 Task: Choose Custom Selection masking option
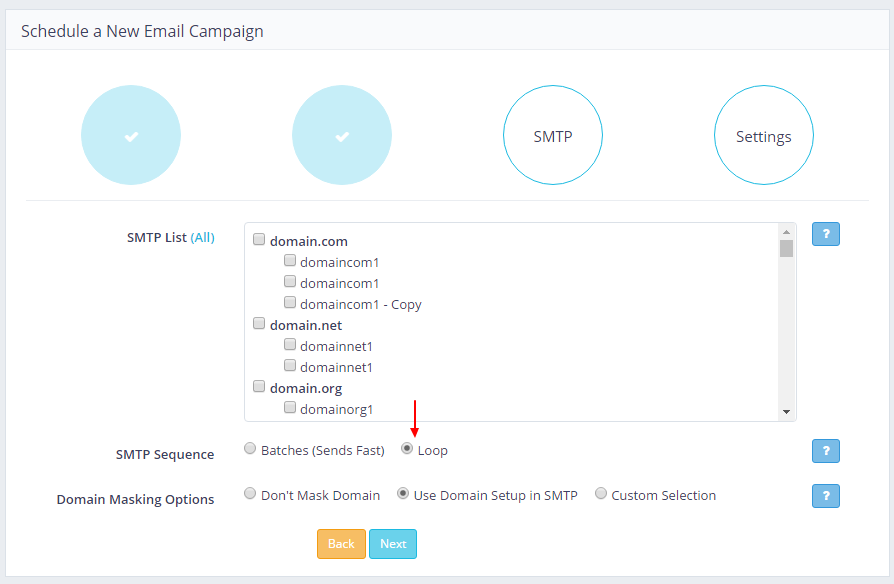601,494
